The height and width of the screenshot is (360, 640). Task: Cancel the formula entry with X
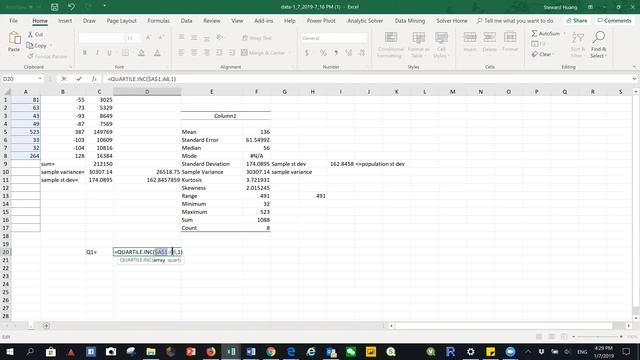64,79
